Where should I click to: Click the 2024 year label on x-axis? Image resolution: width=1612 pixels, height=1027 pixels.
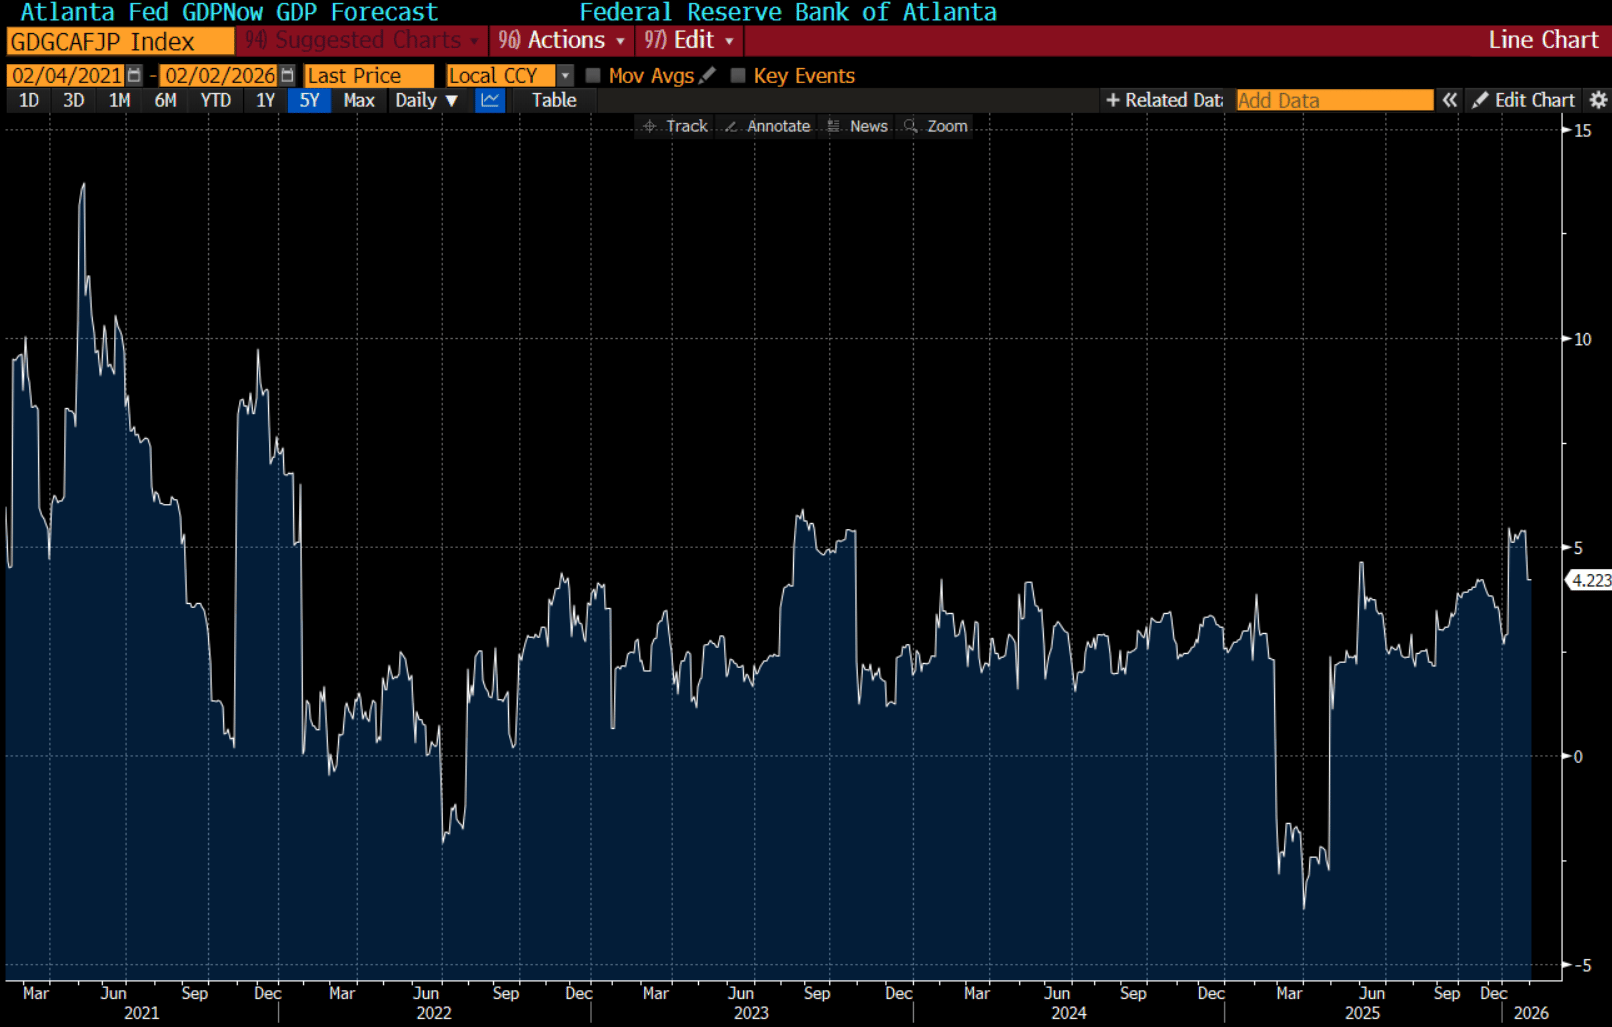[x=1068, y=1013]
